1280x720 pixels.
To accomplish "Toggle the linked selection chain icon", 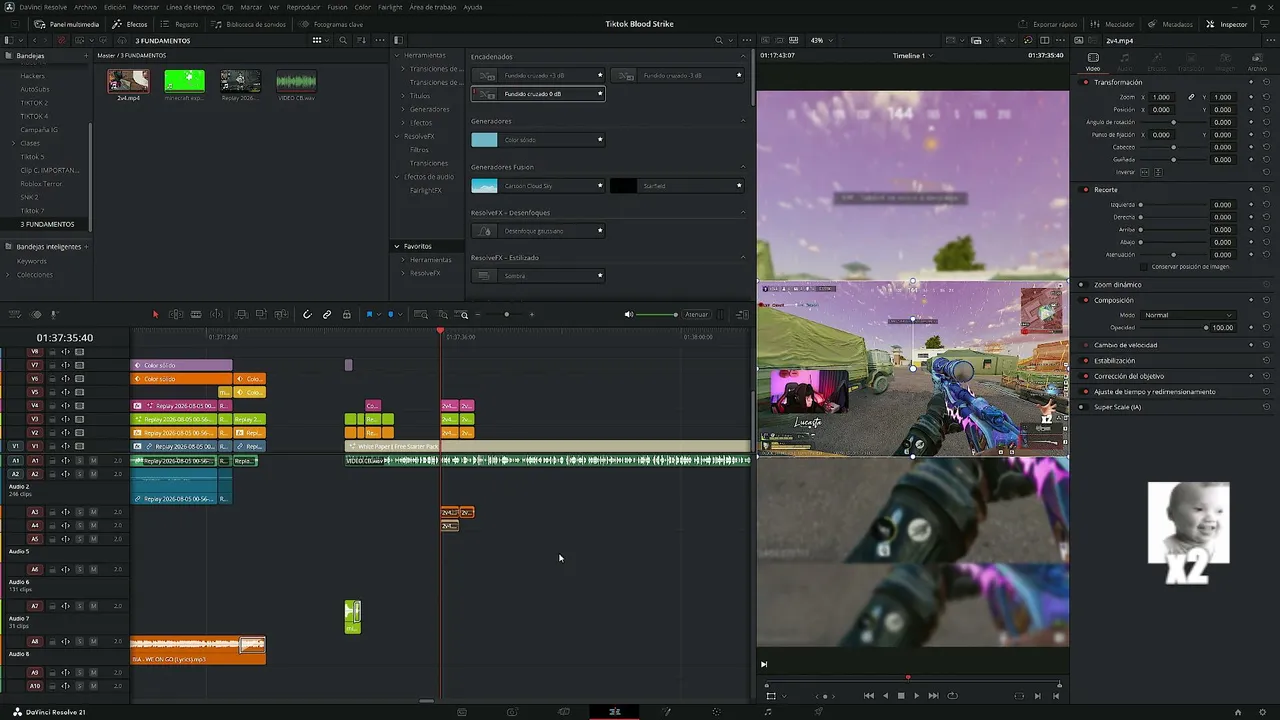I will click(x=327, y=314).
